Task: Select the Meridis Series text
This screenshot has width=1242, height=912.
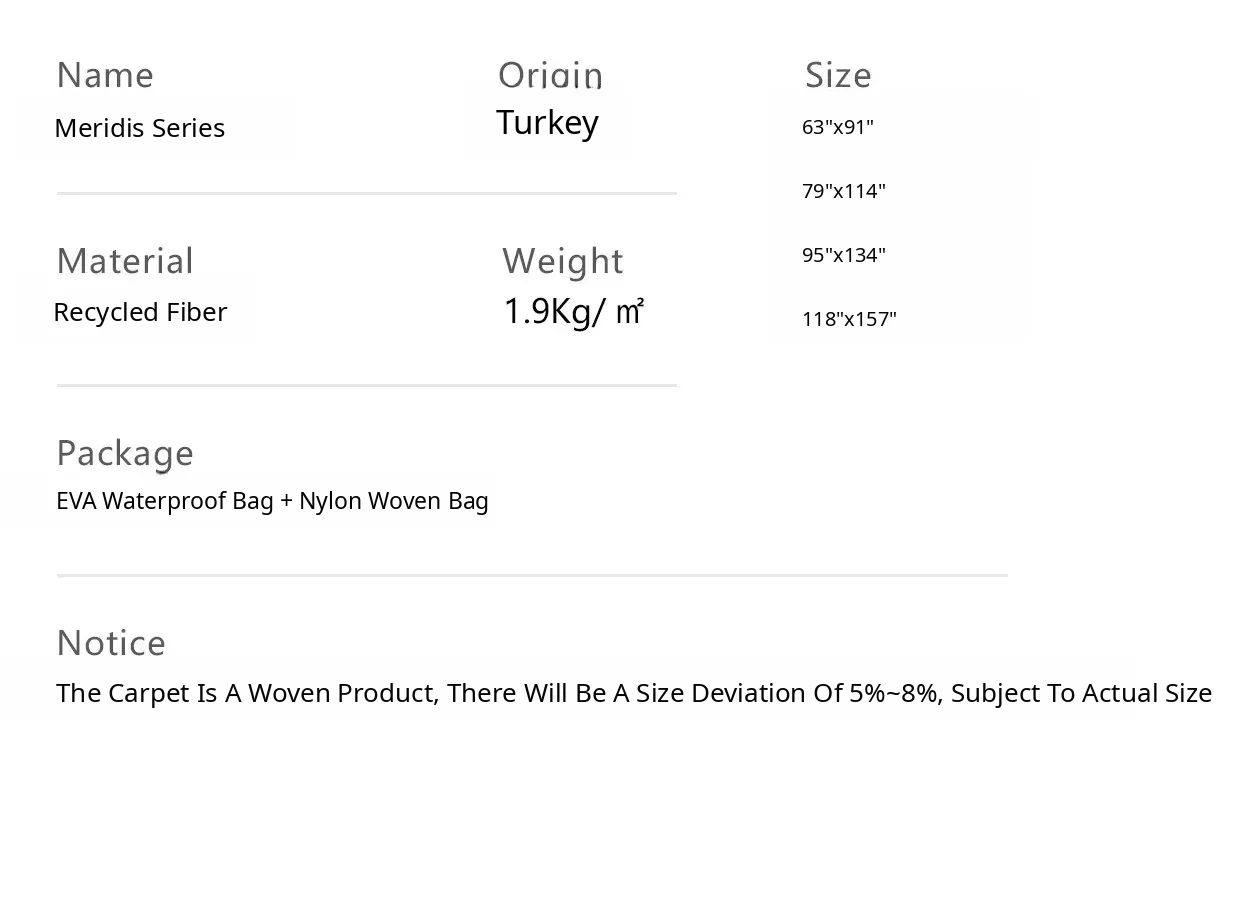Action: (x=140, y=128)
